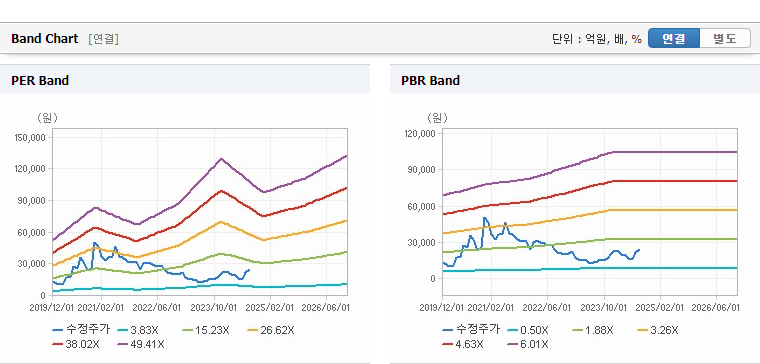Switch to the 연결 view toggle
This screenshot has width=760, height=364.
pos(674,39)
